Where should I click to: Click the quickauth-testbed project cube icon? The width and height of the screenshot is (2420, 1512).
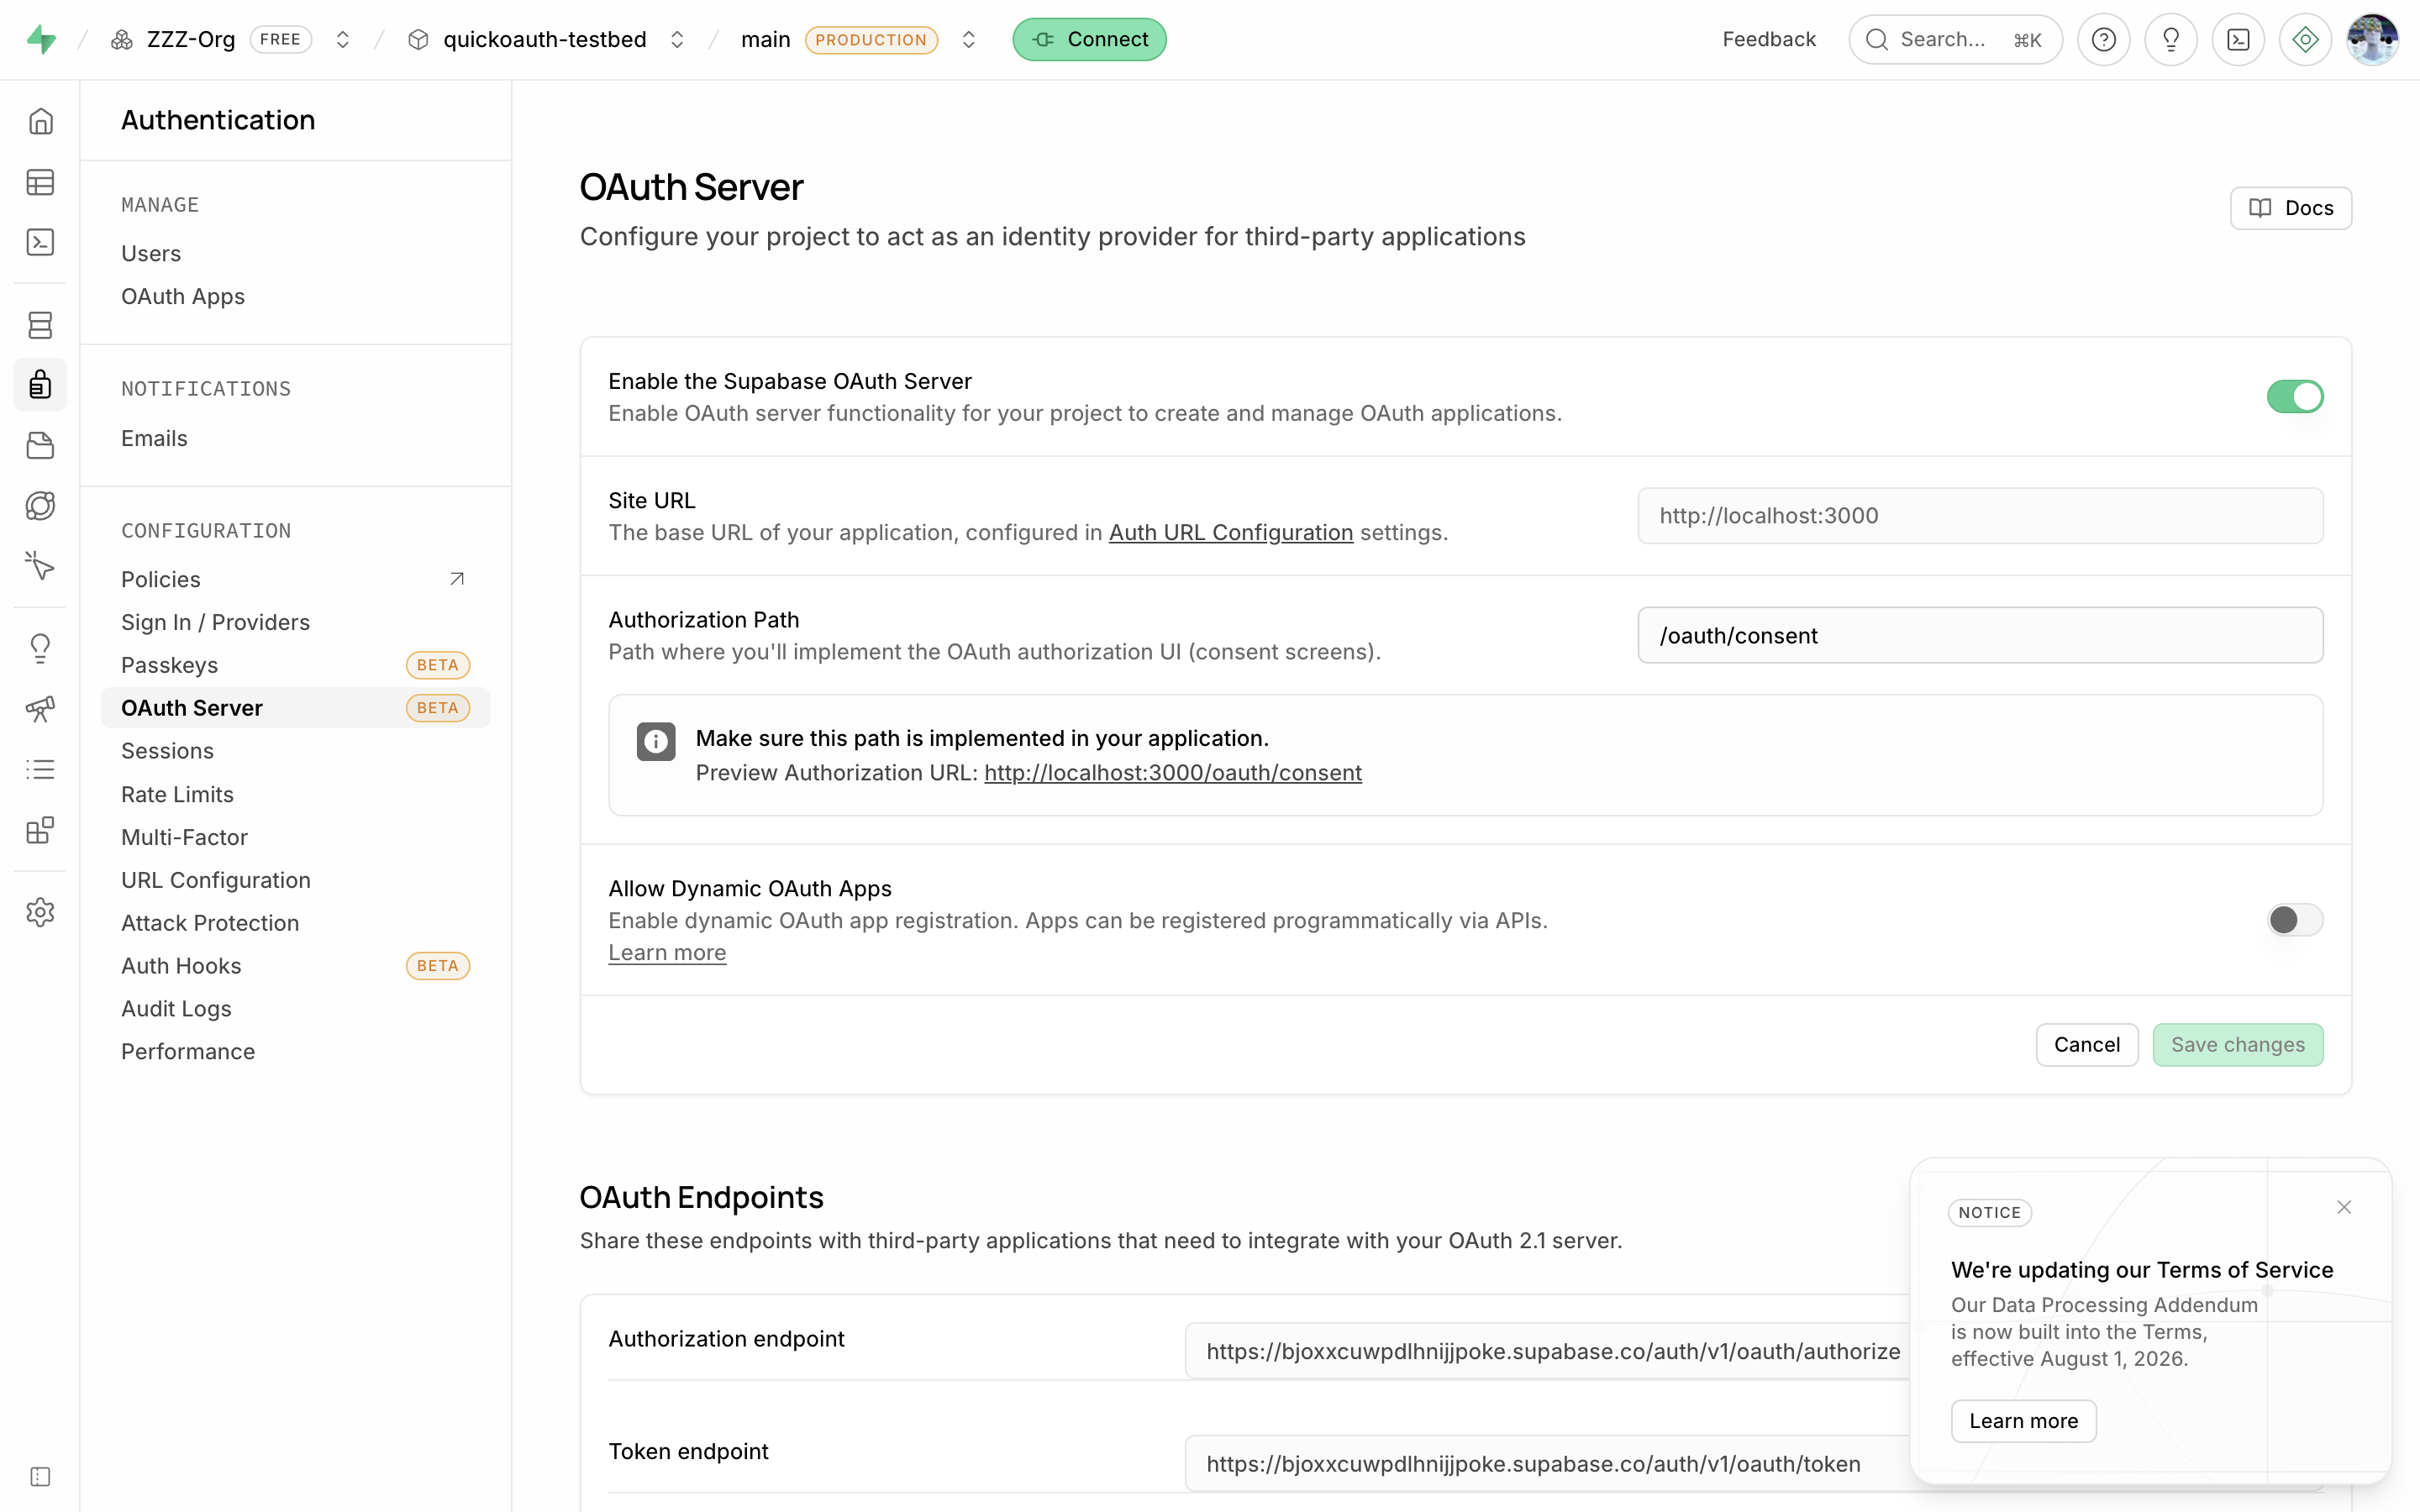point(418,39)
